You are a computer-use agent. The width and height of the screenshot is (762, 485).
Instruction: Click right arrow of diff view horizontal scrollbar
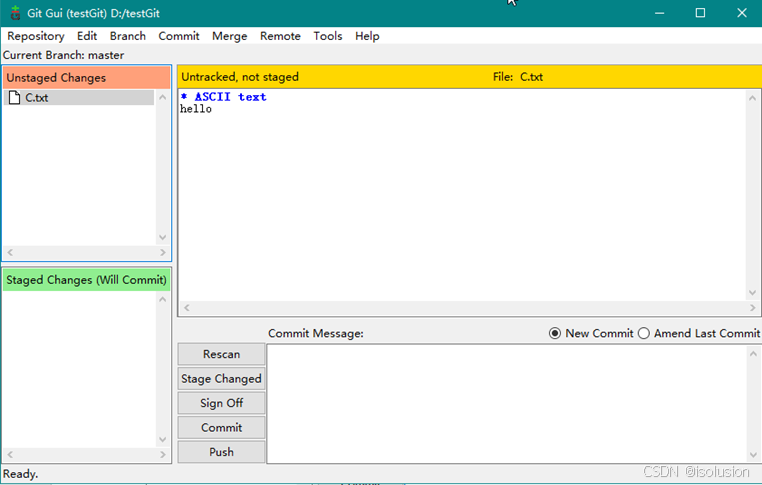point(752,308)
